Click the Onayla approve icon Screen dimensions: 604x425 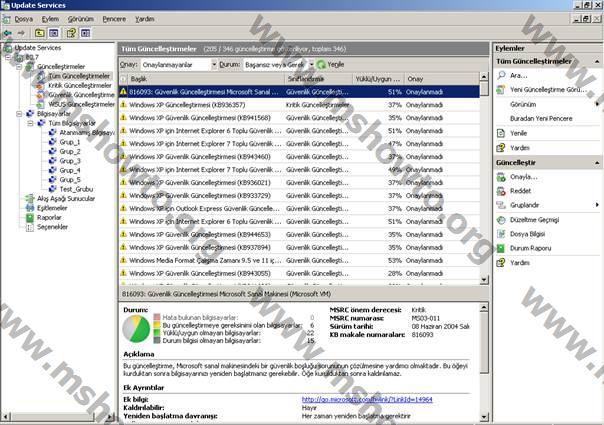(501, 177)
